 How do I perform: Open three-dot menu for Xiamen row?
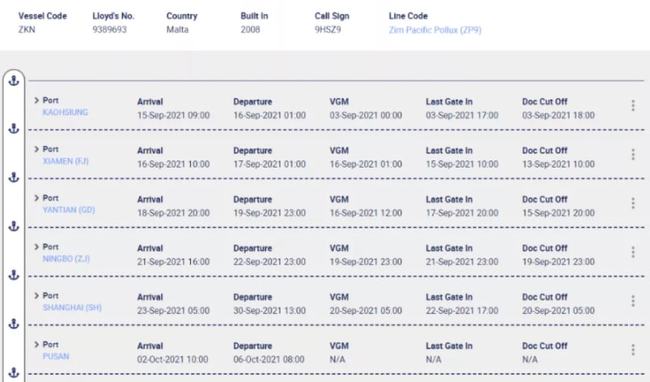point(633,155)
